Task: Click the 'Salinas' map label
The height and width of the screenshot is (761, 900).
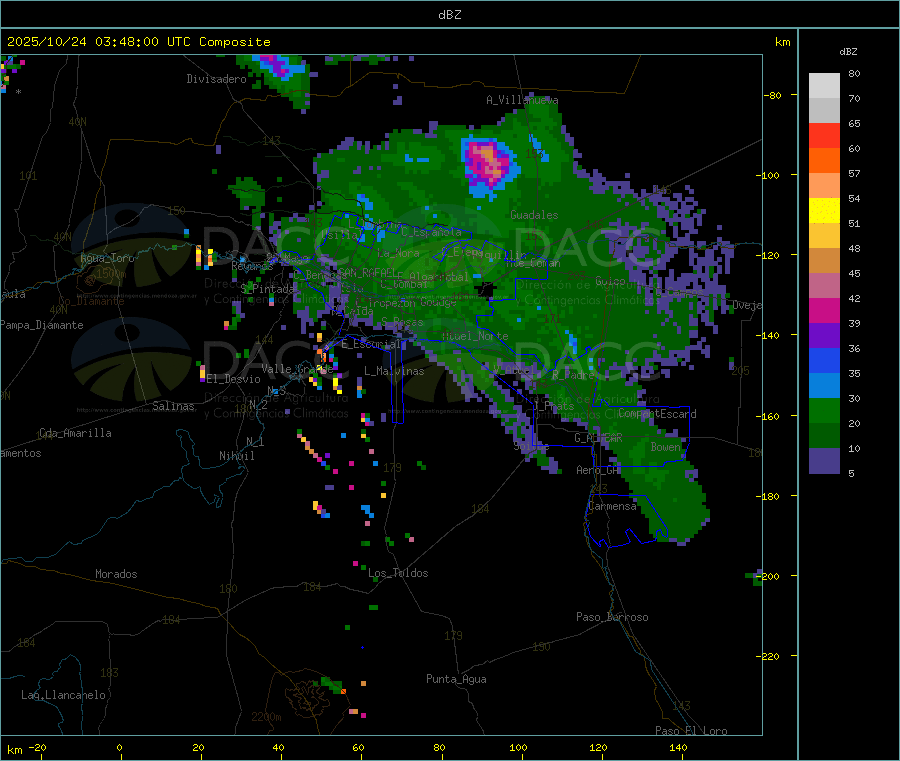Action: (x=173, y=406)
